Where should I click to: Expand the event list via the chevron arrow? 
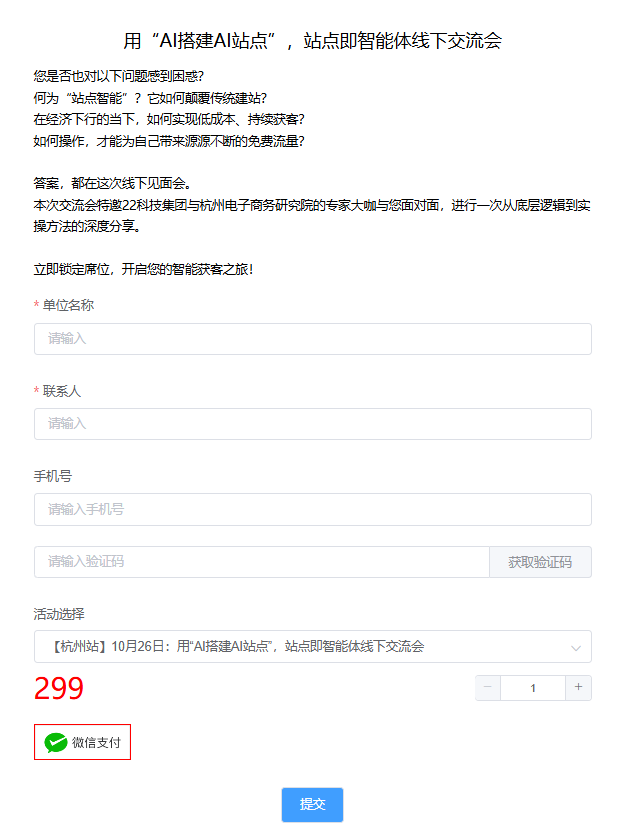point(576,648)
